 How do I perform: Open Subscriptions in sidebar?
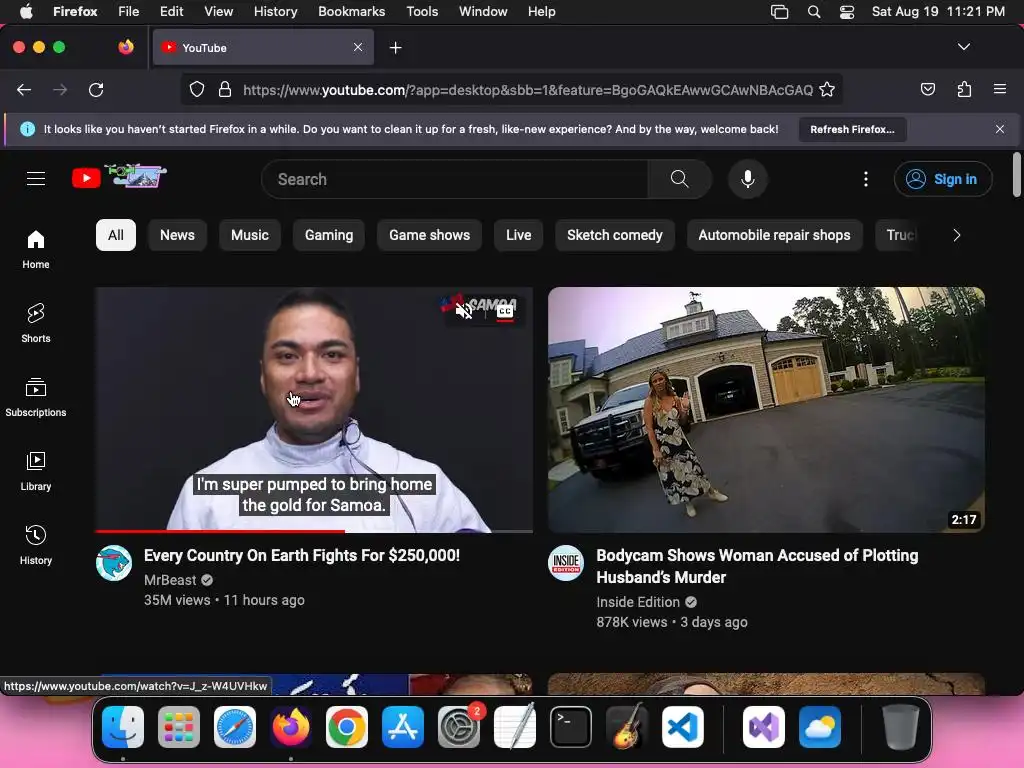[36, 397]
